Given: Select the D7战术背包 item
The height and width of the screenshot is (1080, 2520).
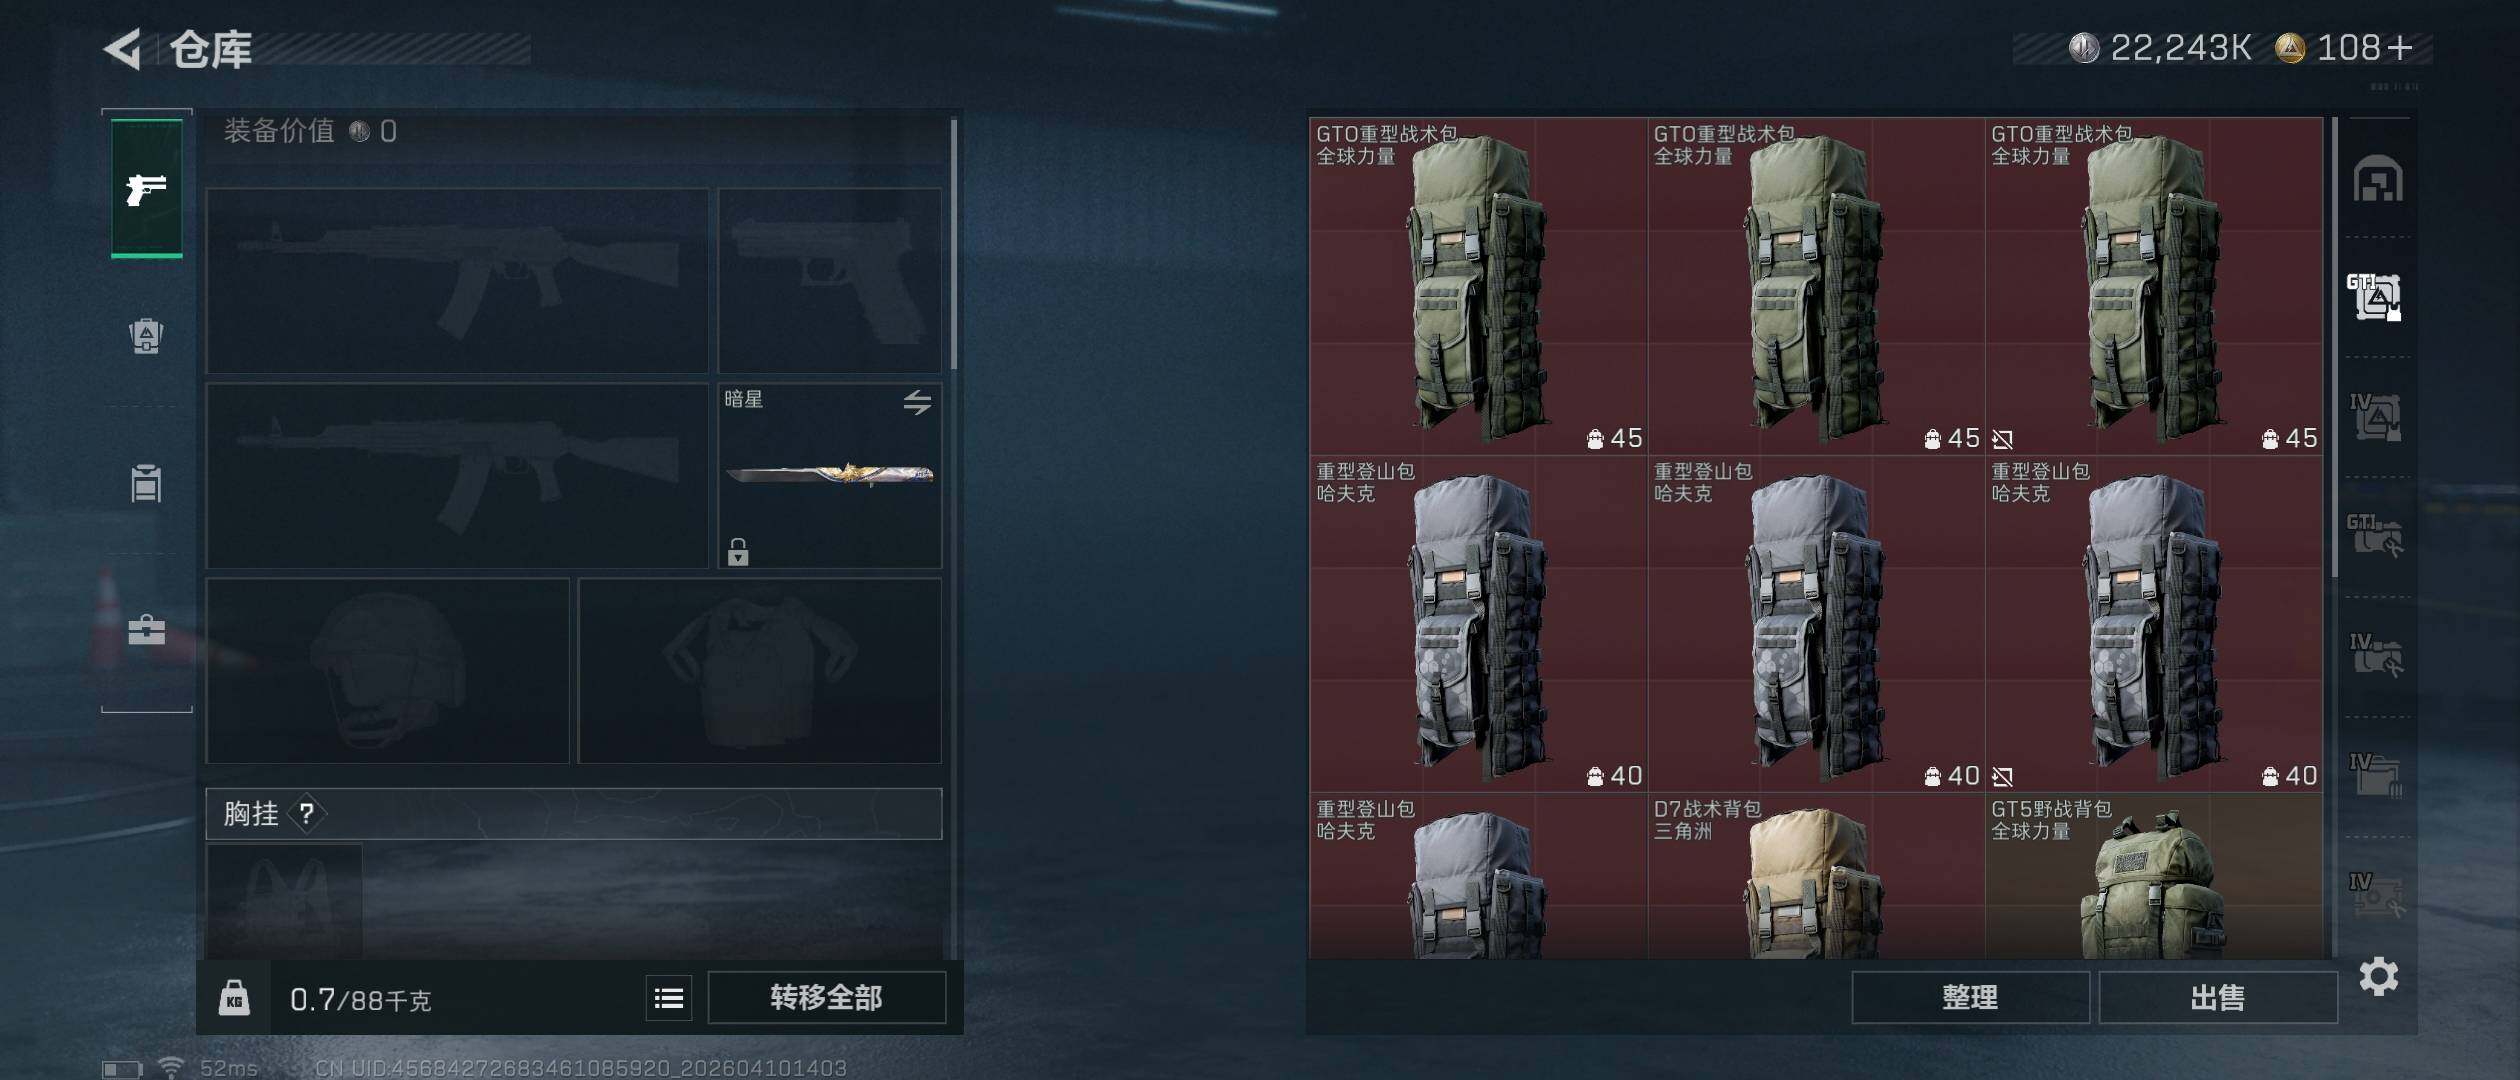Looking at the screenshot, I should (1816, 876).
